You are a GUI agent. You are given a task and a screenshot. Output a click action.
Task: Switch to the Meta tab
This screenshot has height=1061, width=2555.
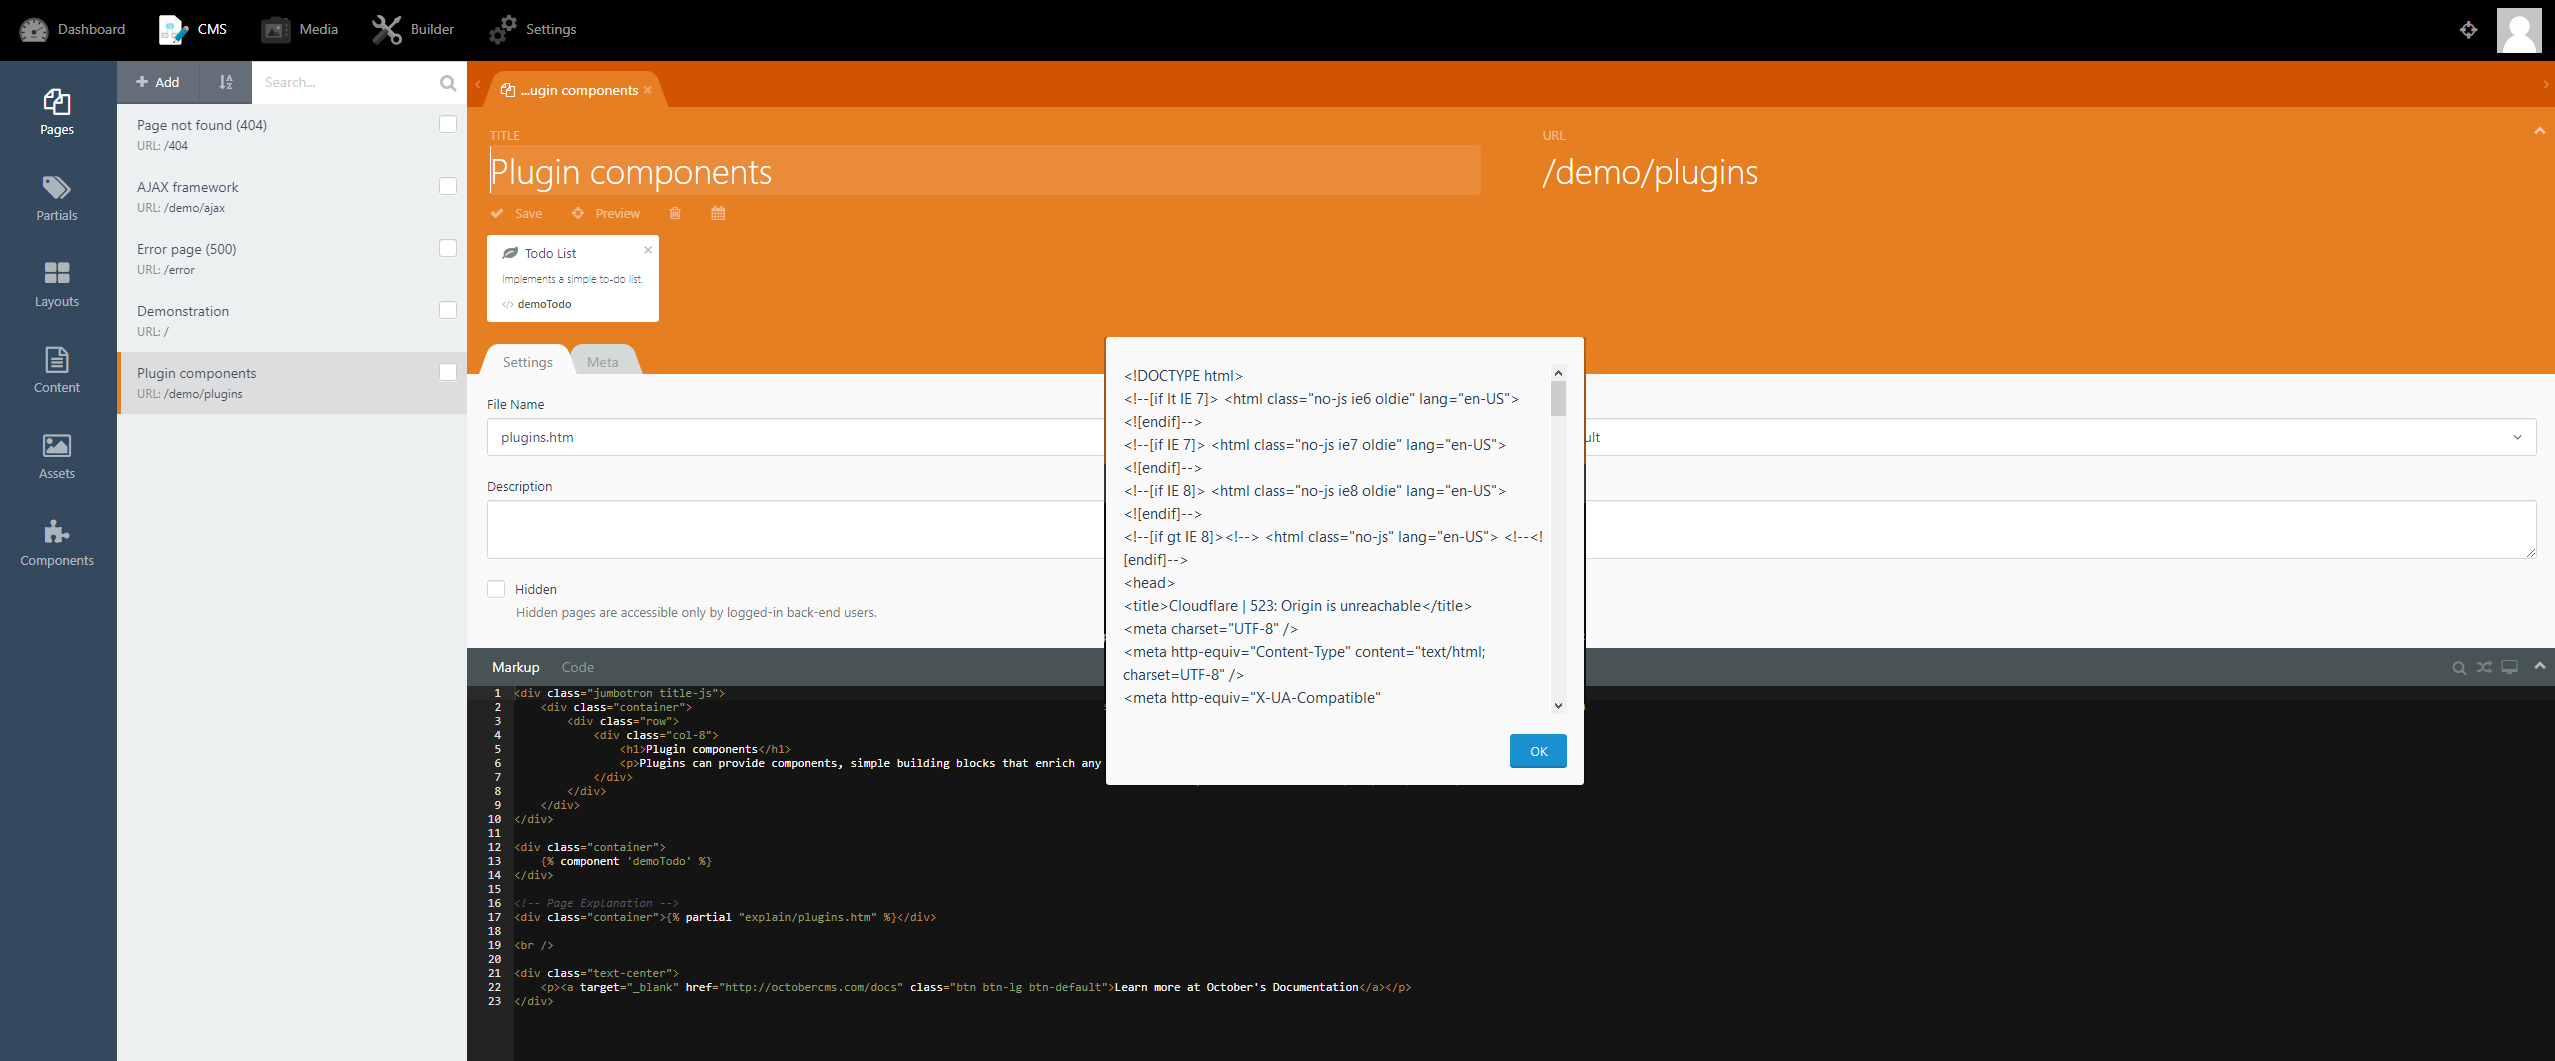603,362
